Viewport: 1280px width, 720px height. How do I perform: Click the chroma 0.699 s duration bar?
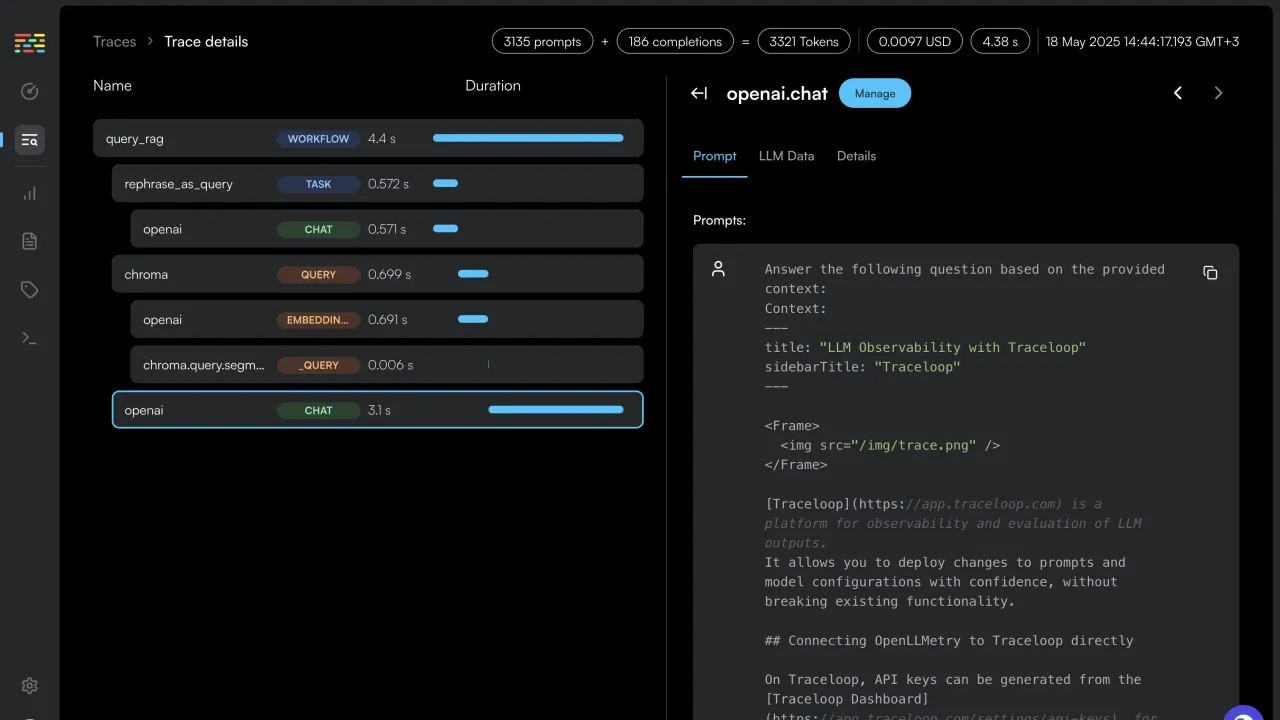(x=473, y=274)
